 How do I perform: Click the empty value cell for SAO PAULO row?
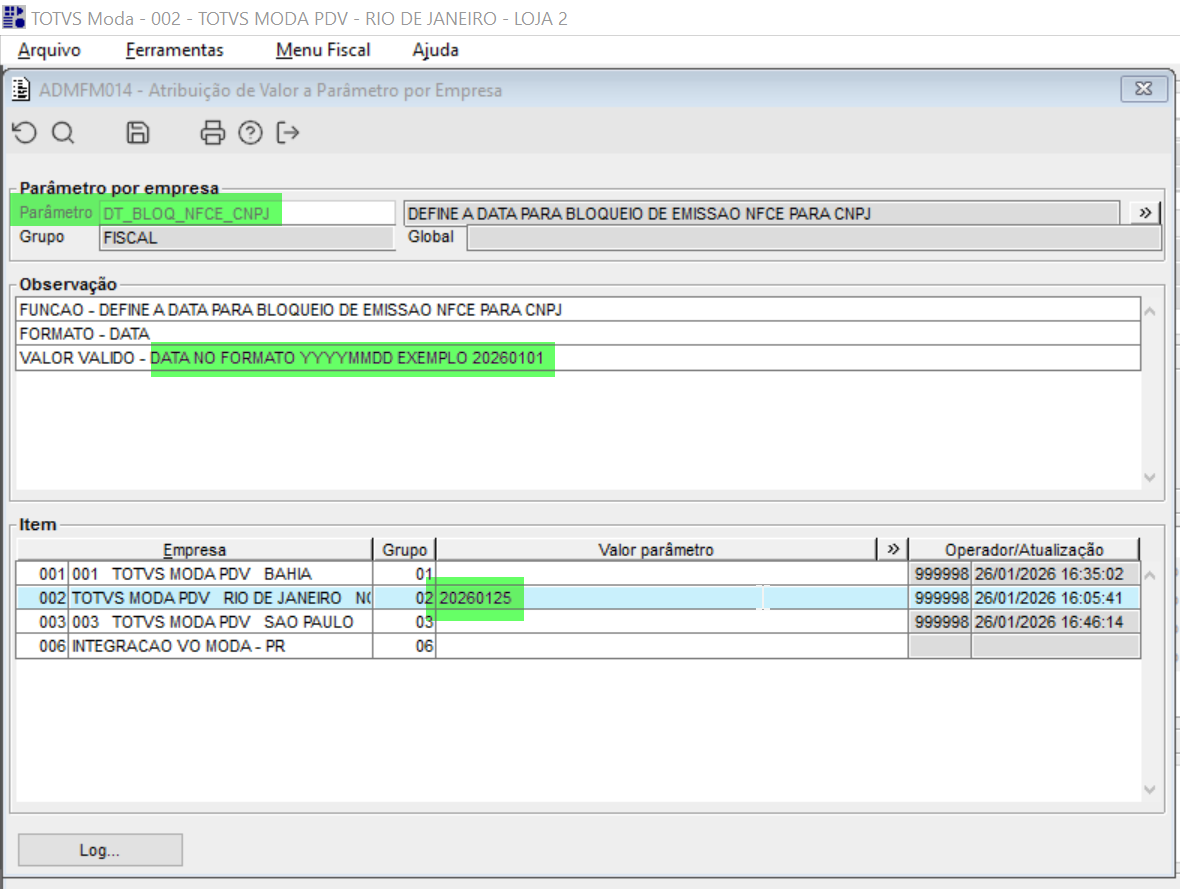(671, 622)
